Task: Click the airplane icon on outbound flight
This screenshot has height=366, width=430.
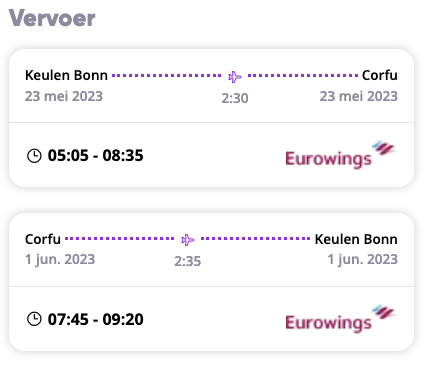Action: coord(235,77)
